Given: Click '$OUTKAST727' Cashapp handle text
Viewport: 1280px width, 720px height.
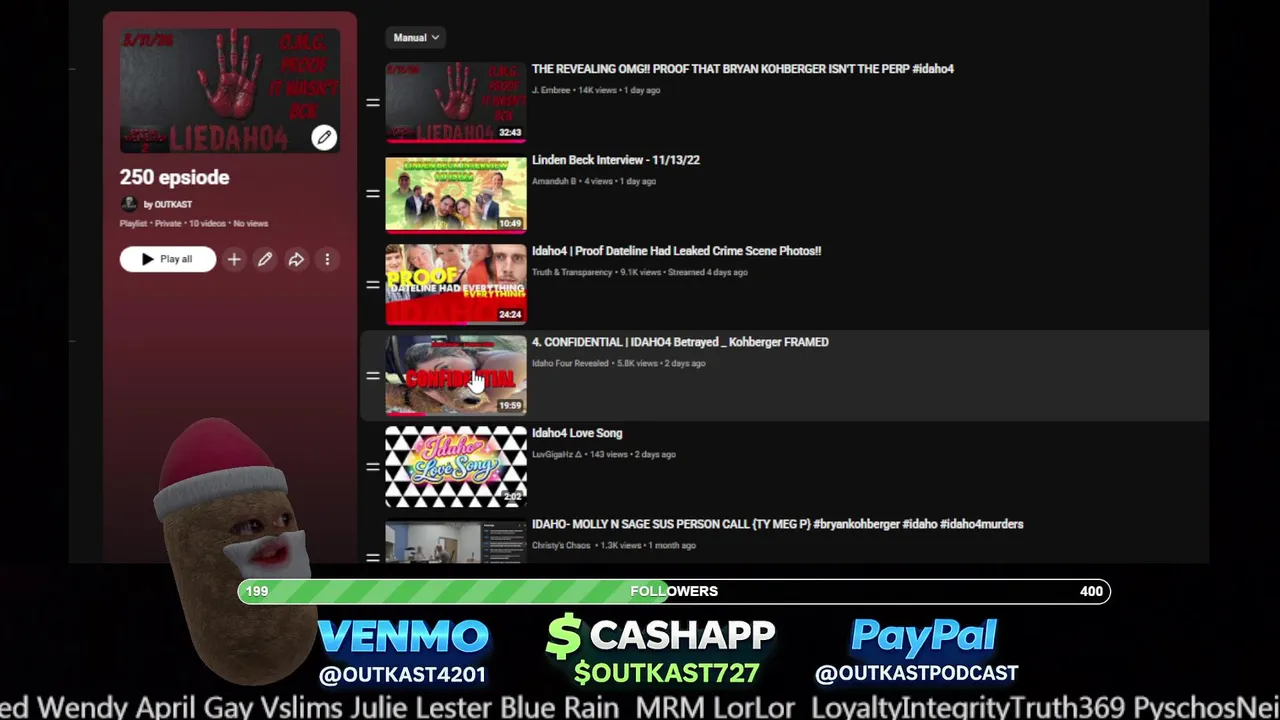Looking at the screenshot, I should 666,674.
